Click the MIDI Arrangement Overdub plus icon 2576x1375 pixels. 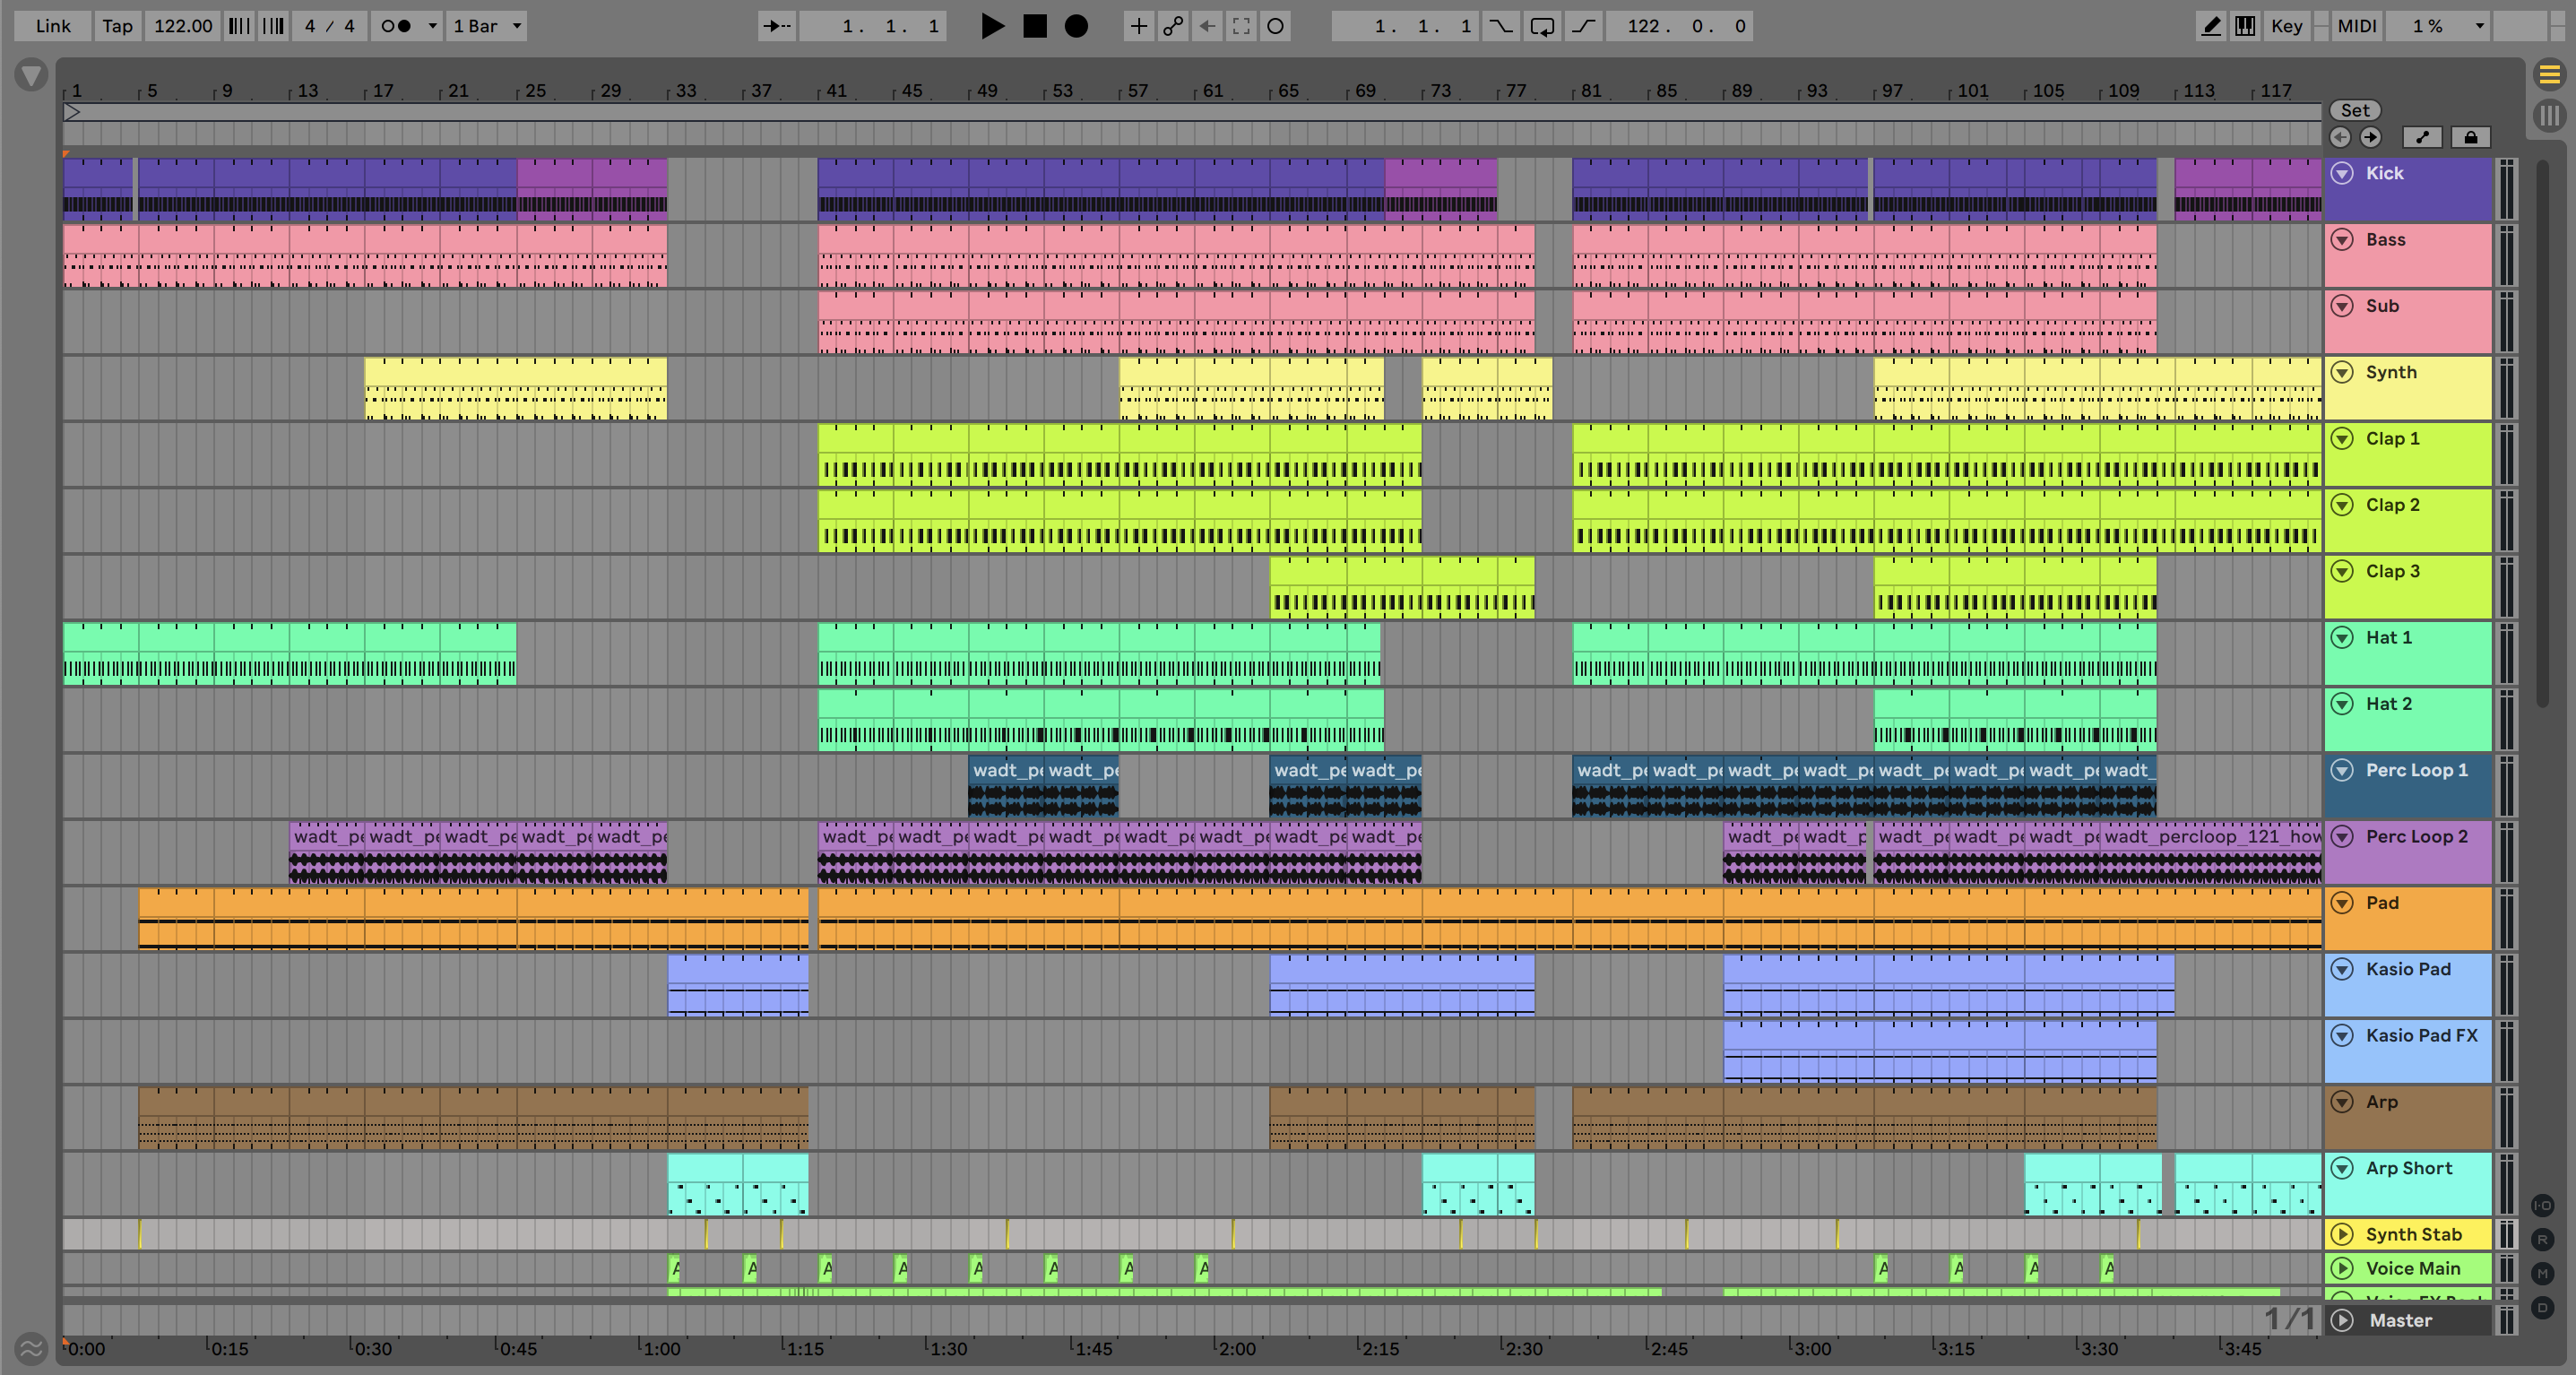coord(1138,26)
